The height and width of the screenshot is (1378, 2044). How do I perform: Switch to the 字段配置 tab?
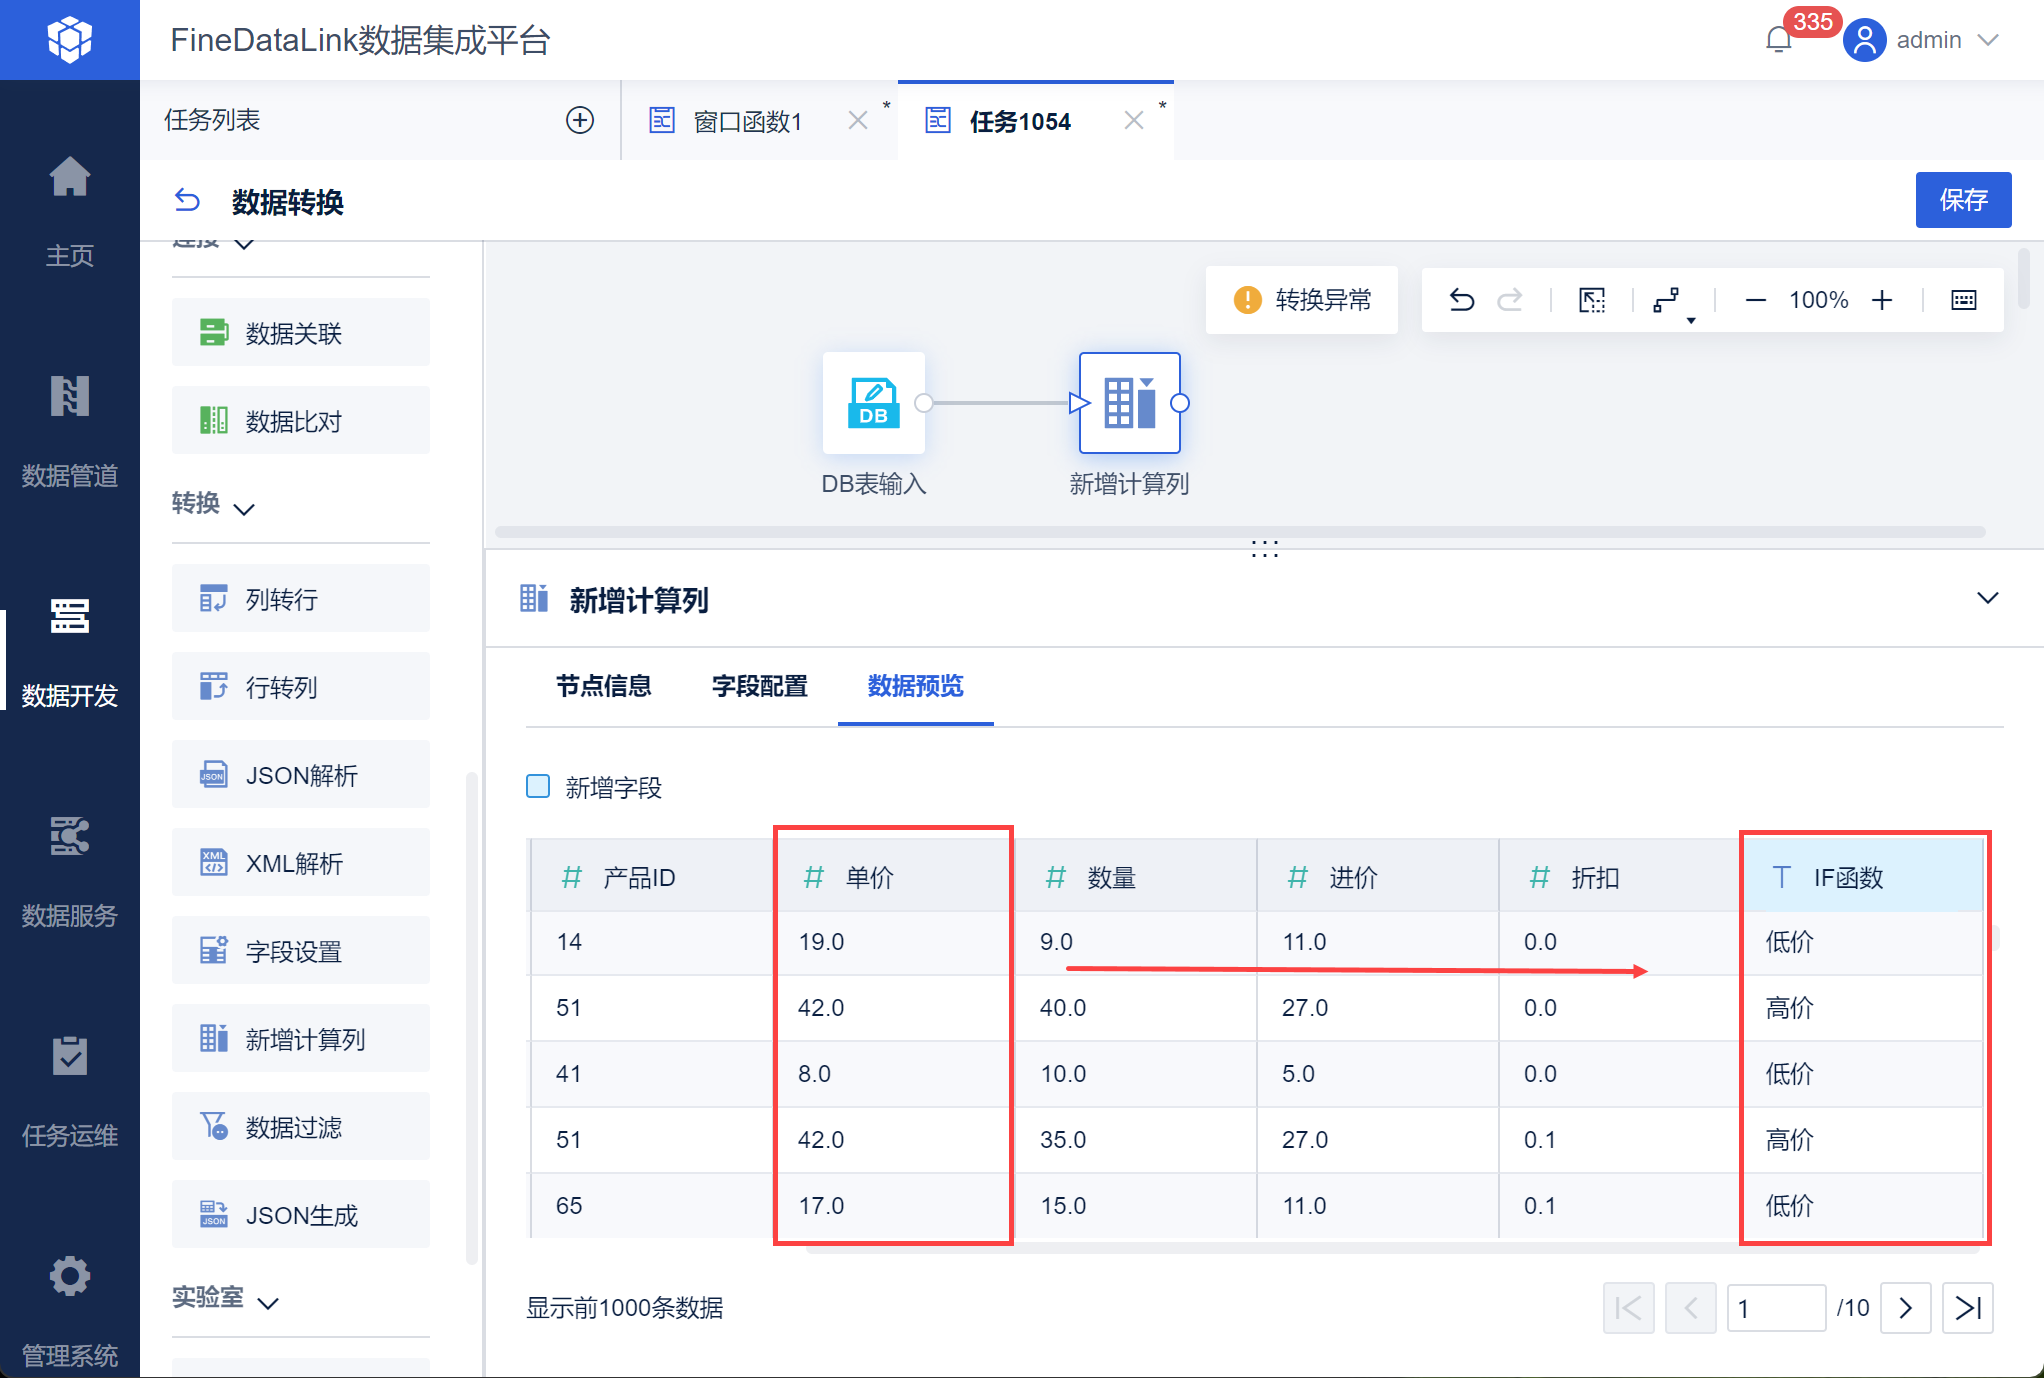(759, 686)
